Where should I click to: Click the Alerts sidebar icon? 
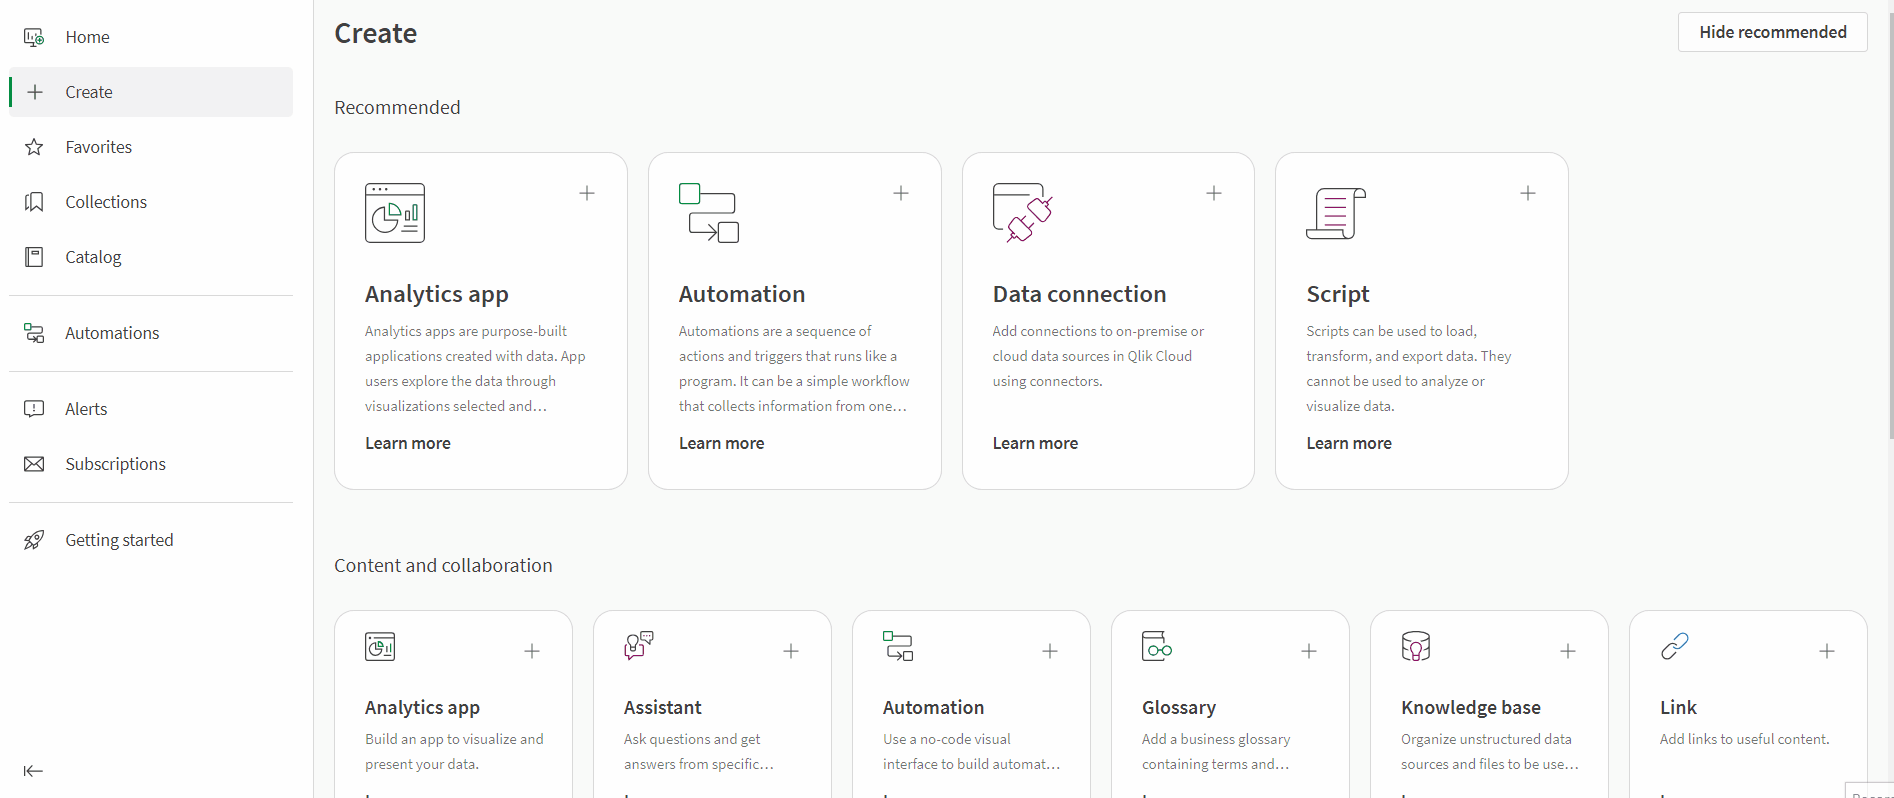coord(34,409)
